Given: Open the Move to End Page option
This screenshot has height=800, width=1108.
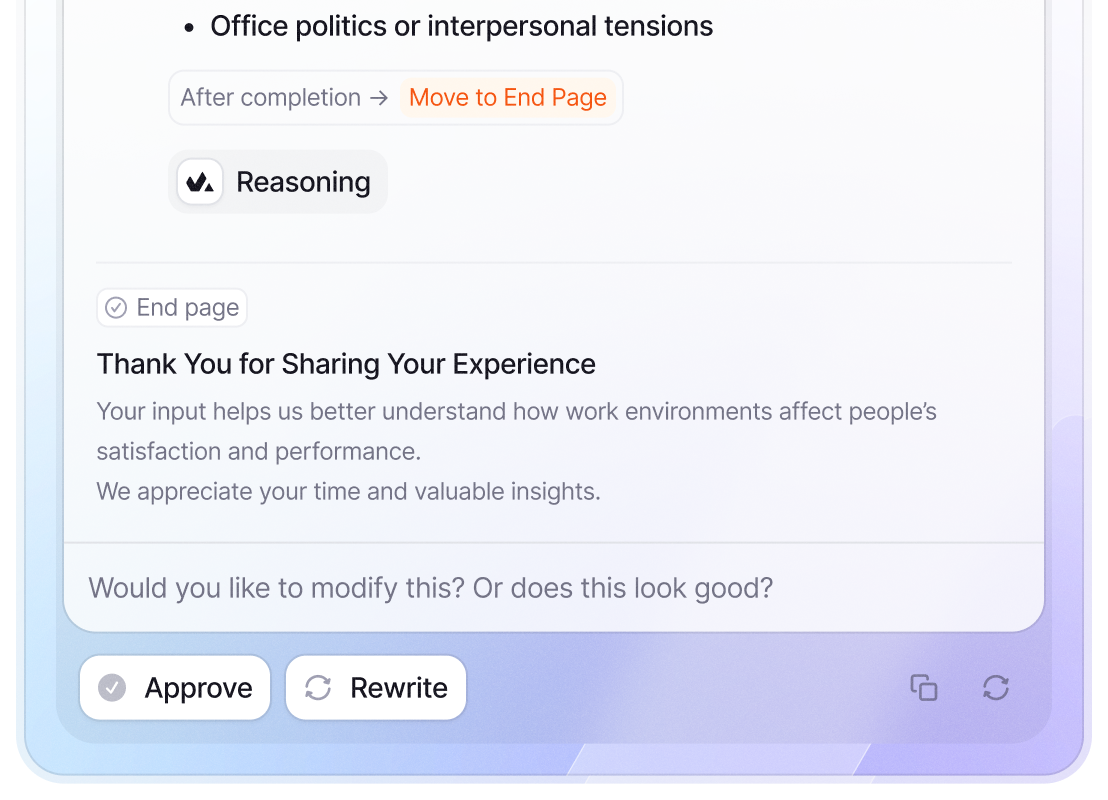Looking at the screenshot, I should coord(508,97).
